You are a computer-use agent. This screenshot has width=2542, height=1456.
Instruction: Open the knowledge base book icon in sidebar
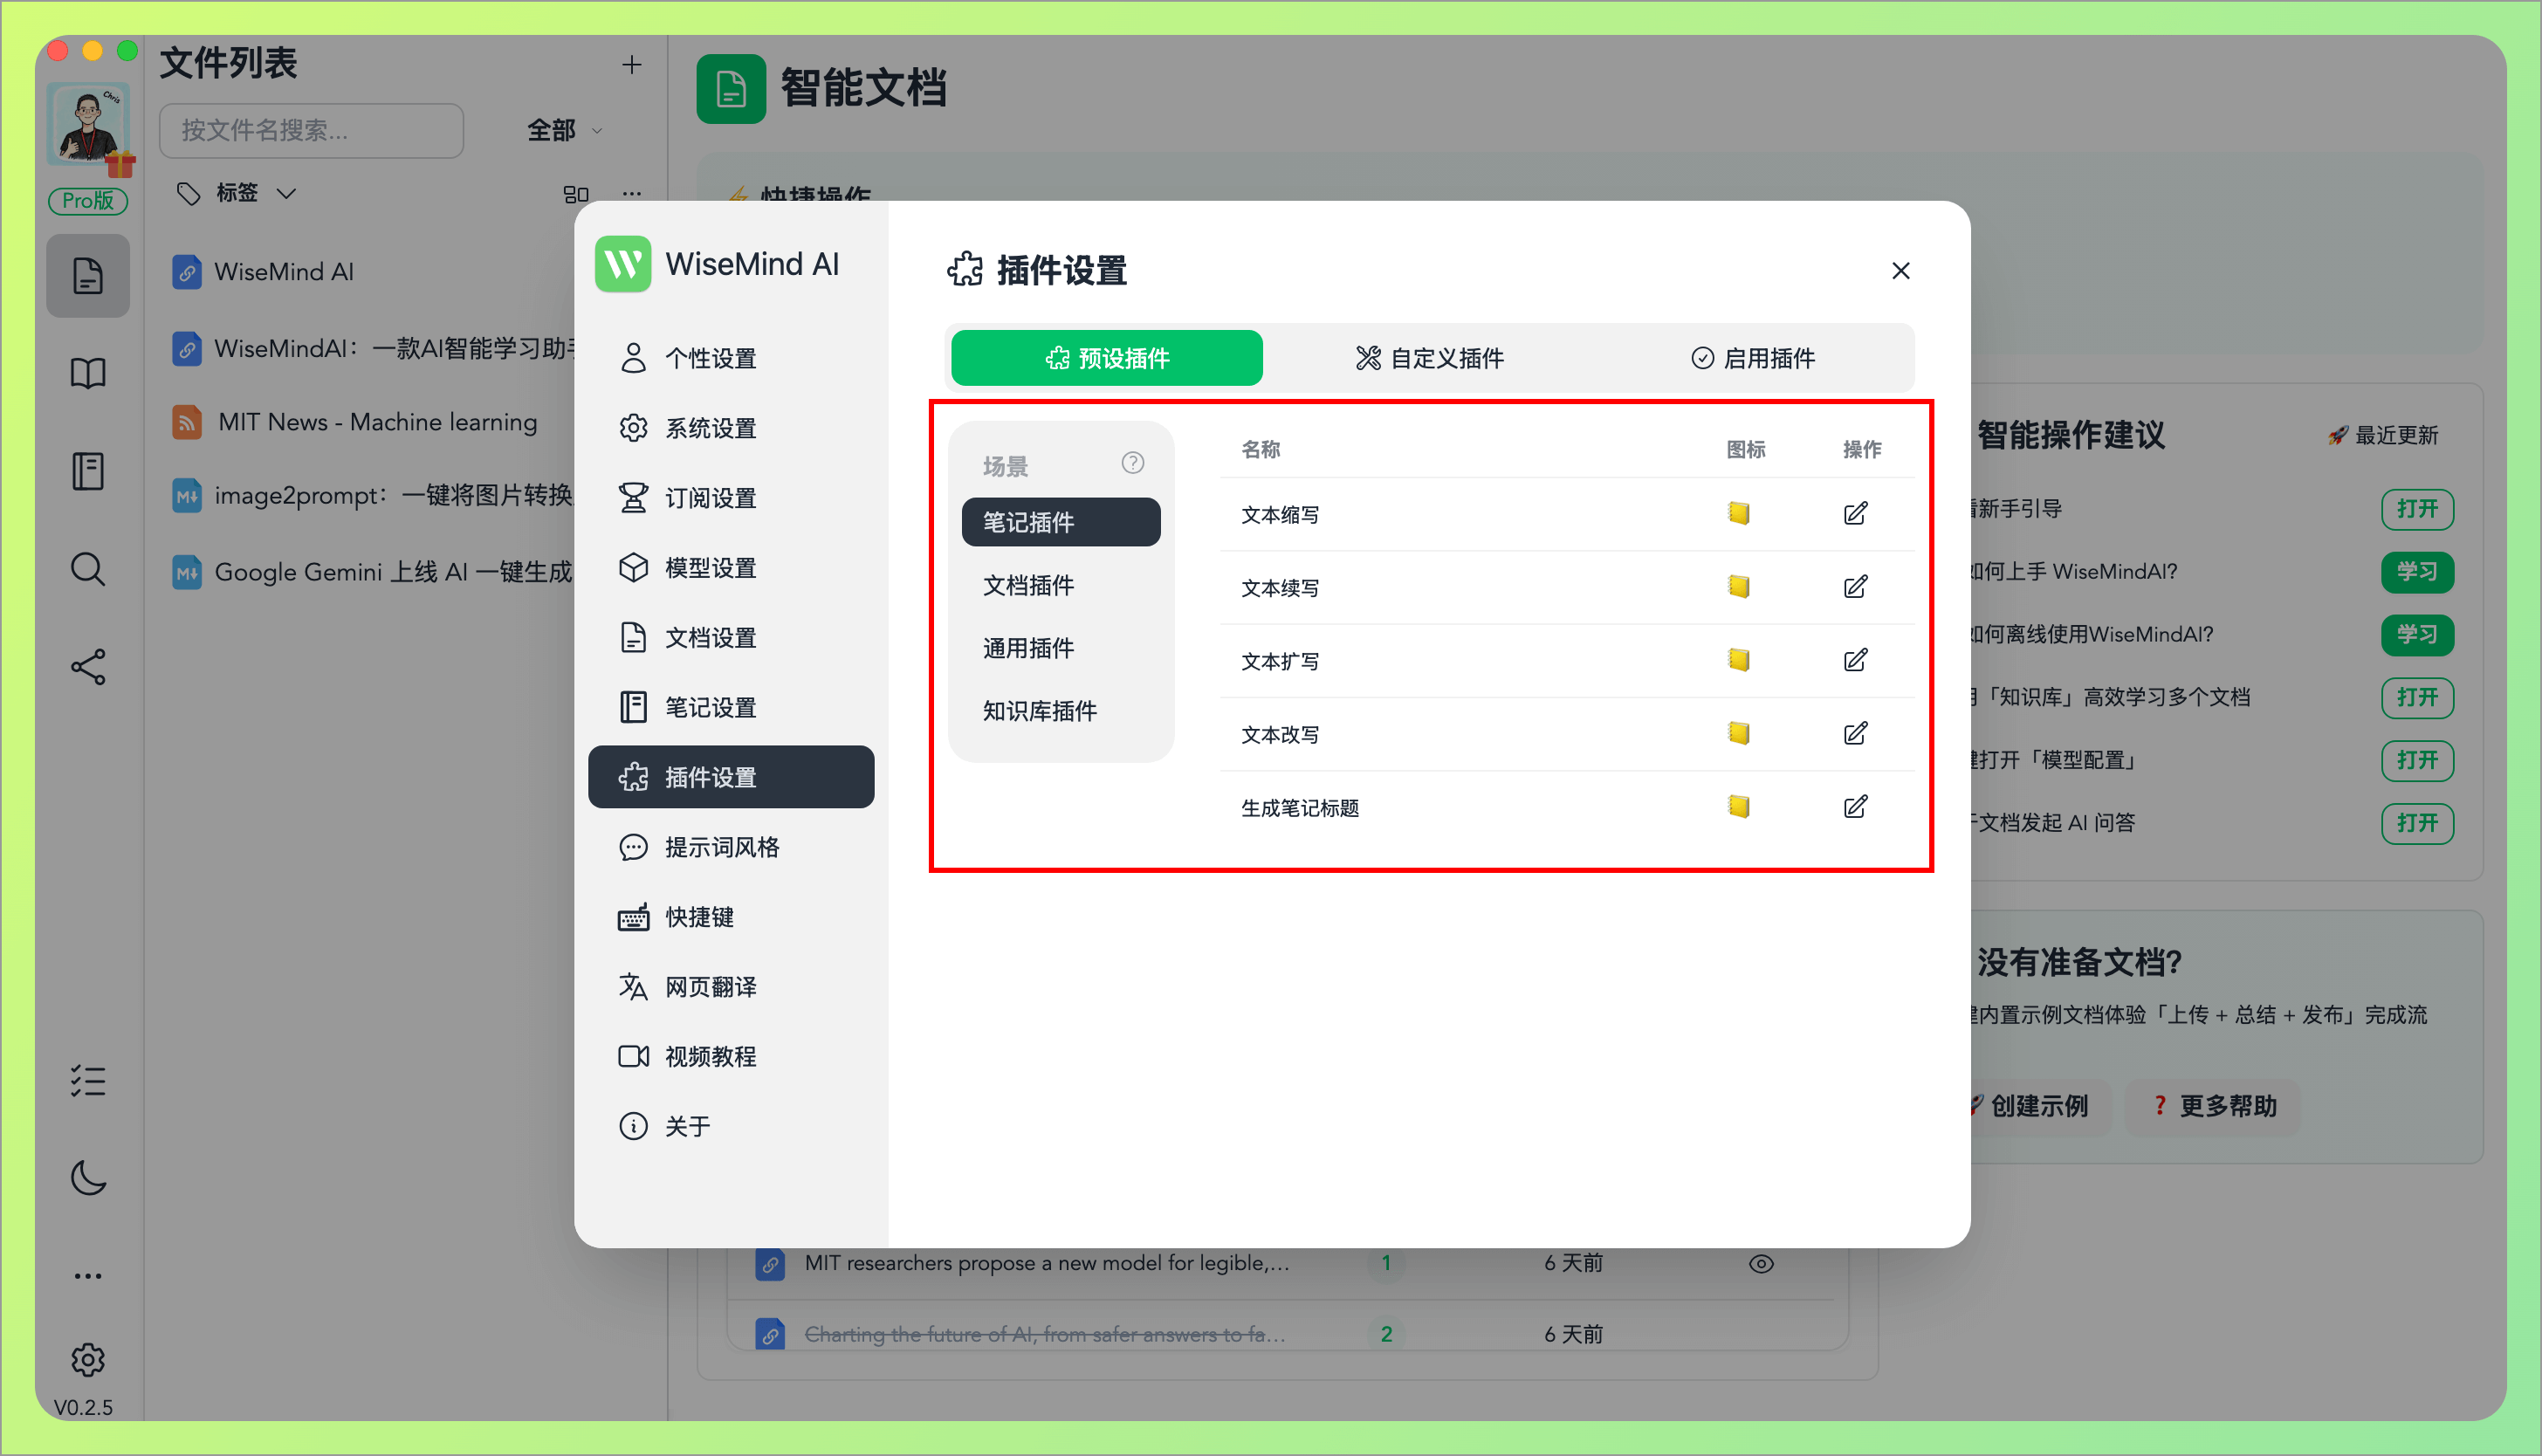coord(88,373)
